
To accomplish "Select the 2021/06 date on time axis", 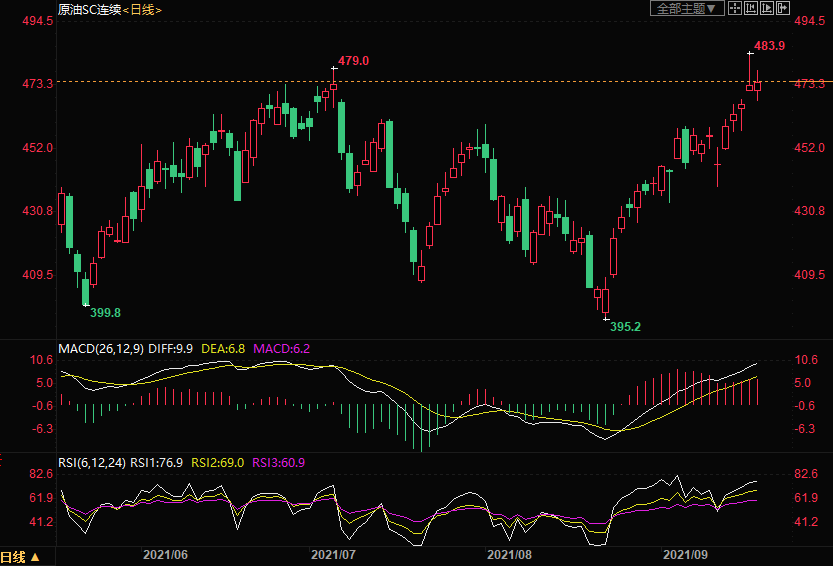I will coord(166,553).
